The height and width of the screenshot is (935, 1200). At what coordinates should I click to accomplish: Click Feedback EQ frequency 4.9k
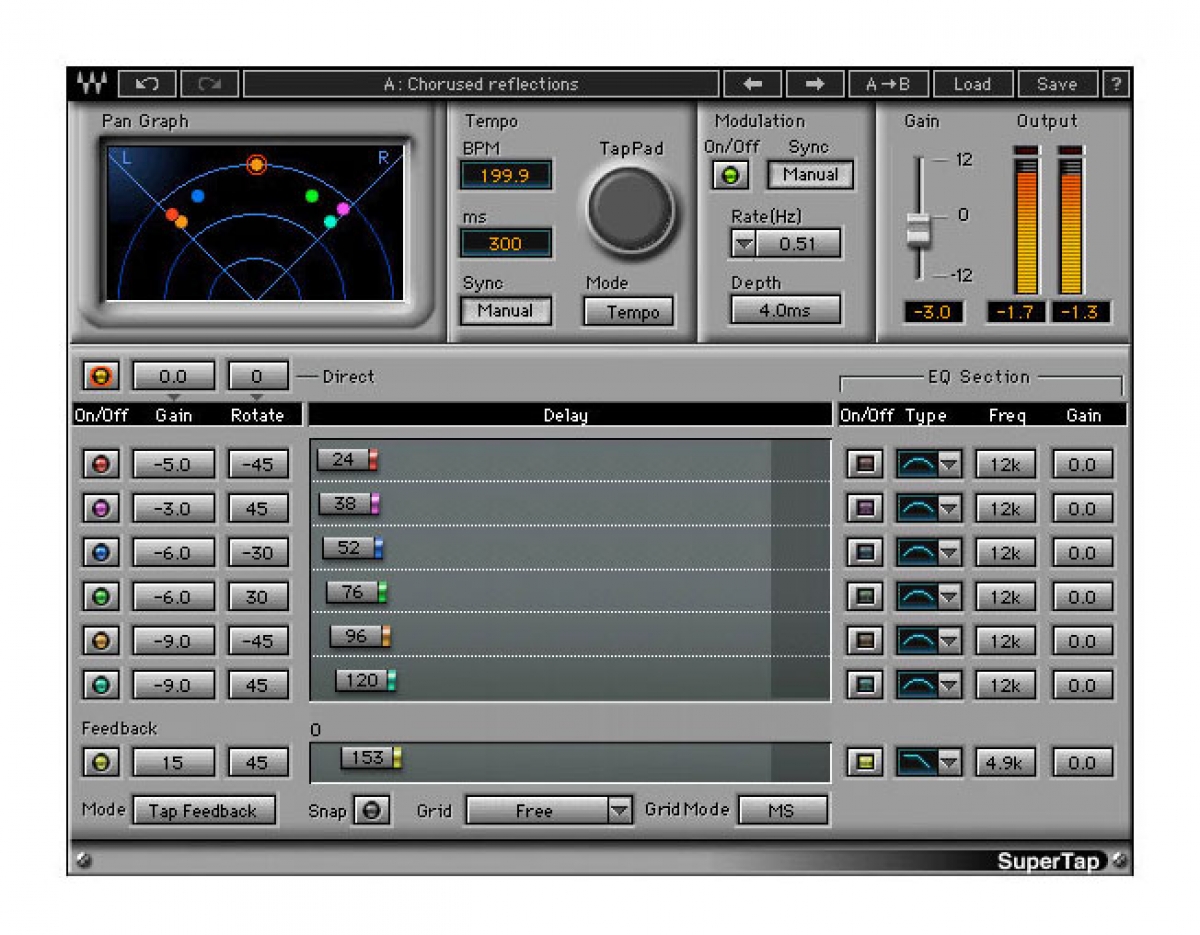coord(1005,763)
